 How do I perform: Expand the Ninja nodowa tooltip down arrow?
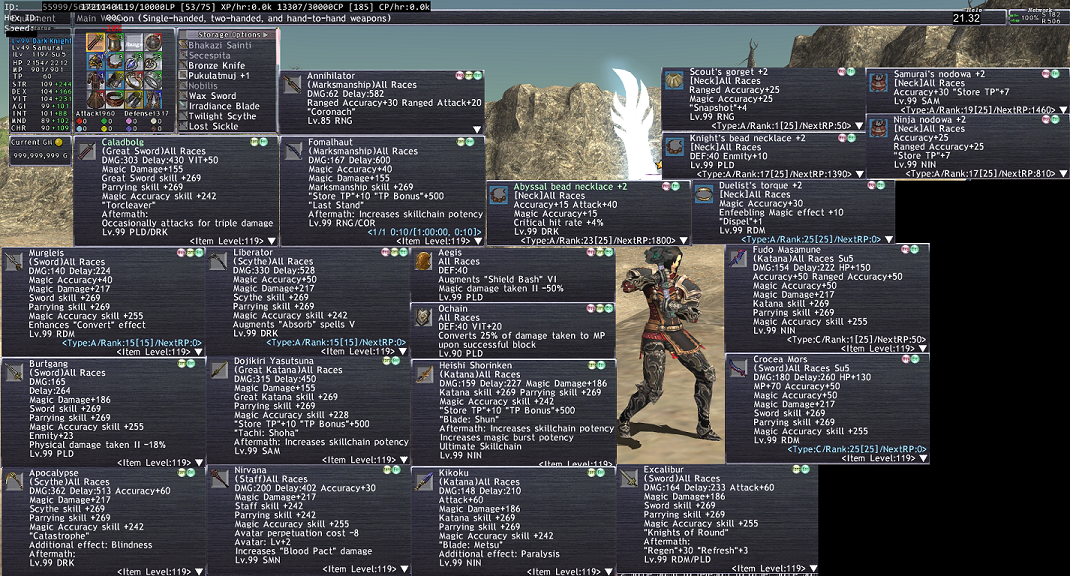(x=1063, y=174)
